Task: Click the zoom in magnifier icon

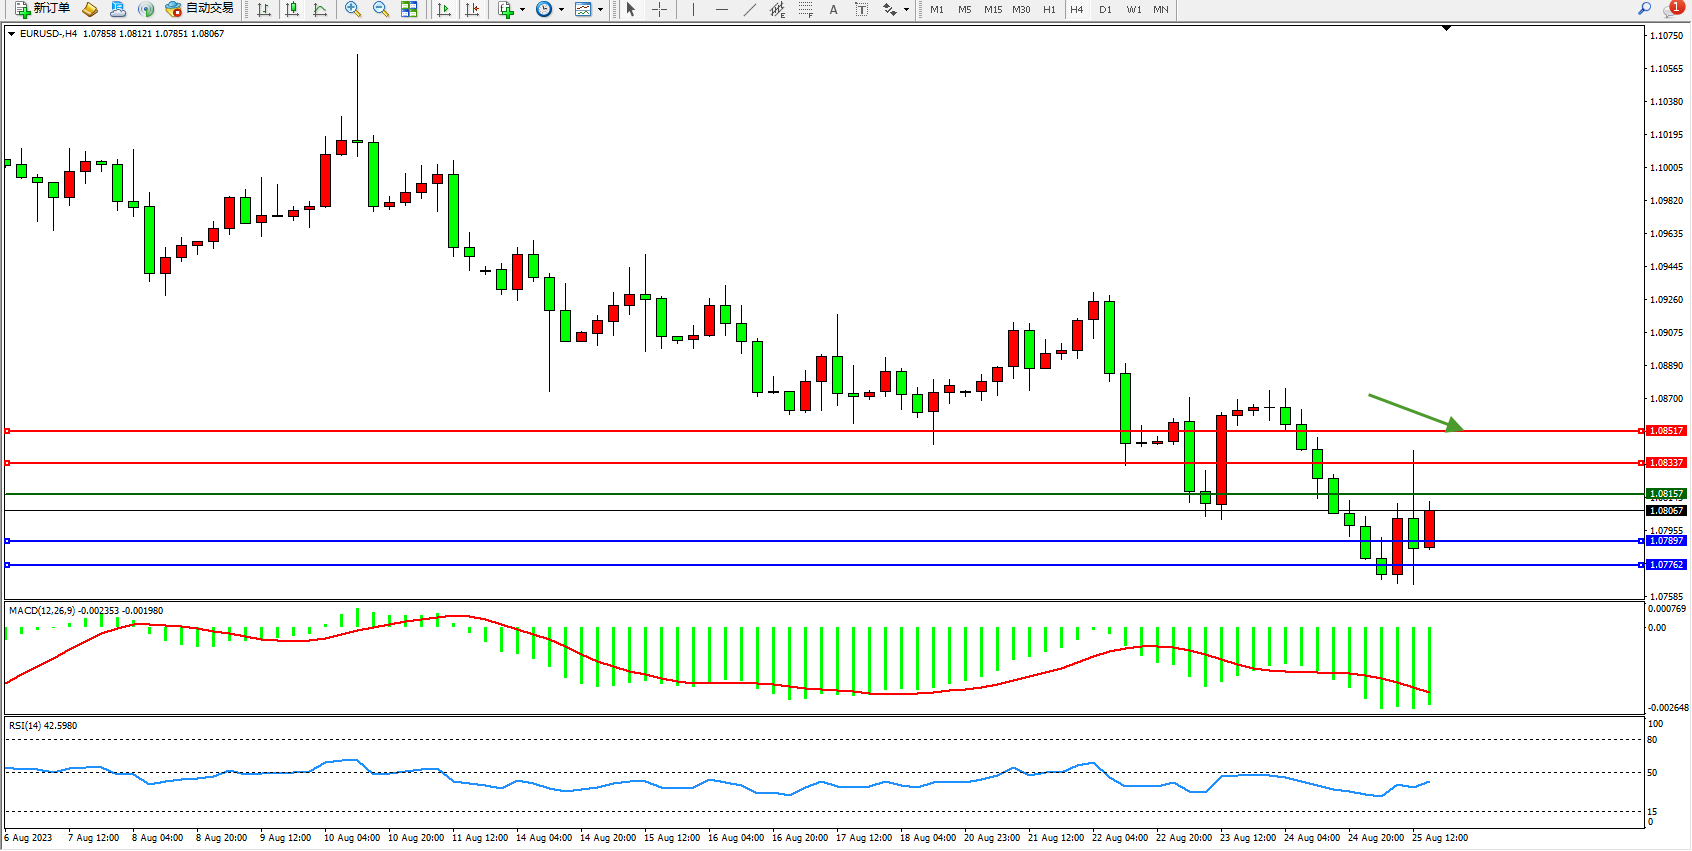Action: click(x=352, y=10)
